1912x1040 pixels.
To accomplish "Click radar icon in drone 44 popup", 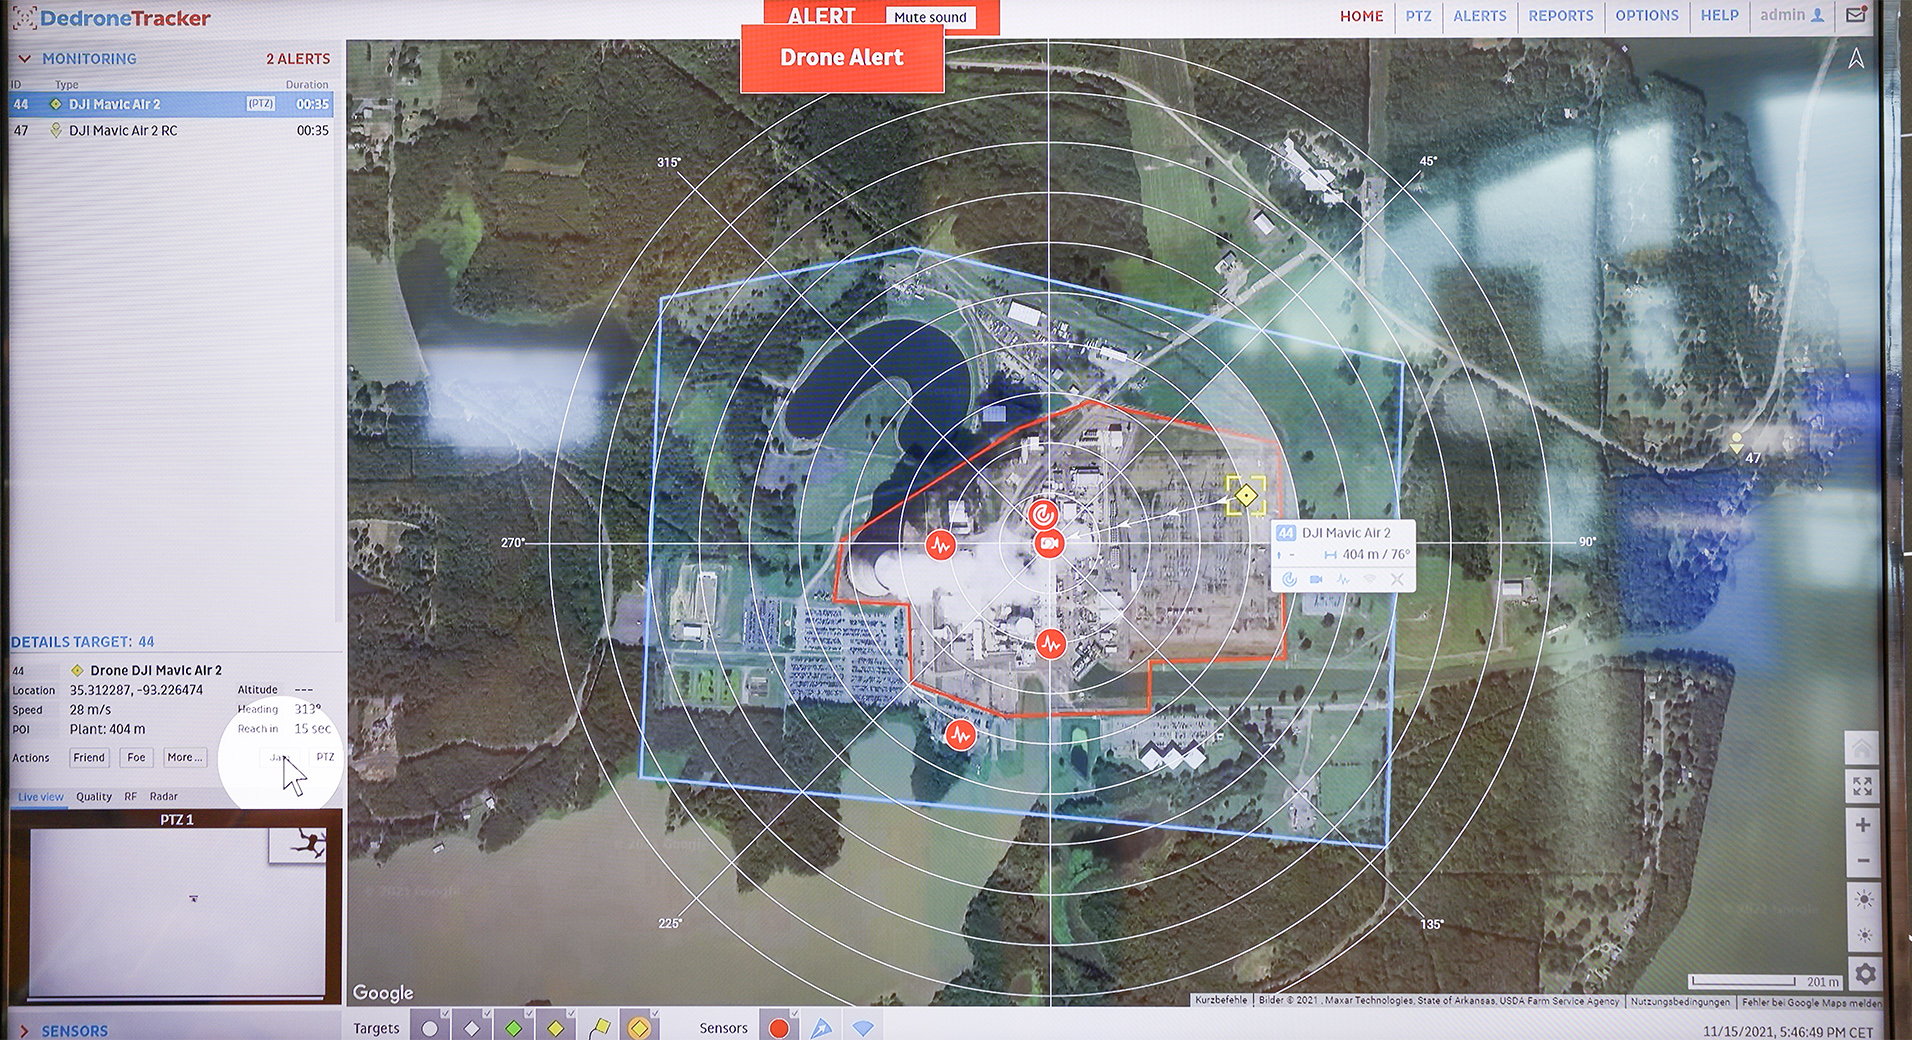I will (x=1290, y=579).
